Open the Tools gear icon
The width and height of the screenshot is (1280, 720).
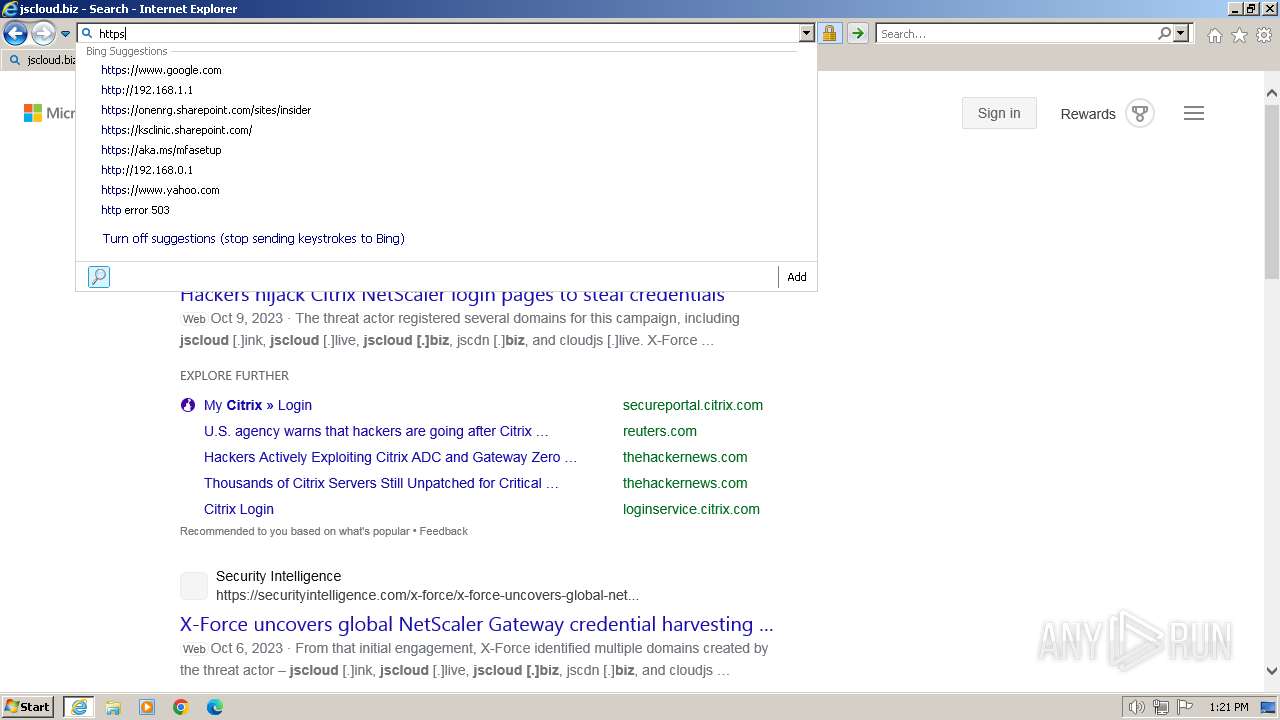tap(1264, 35)
